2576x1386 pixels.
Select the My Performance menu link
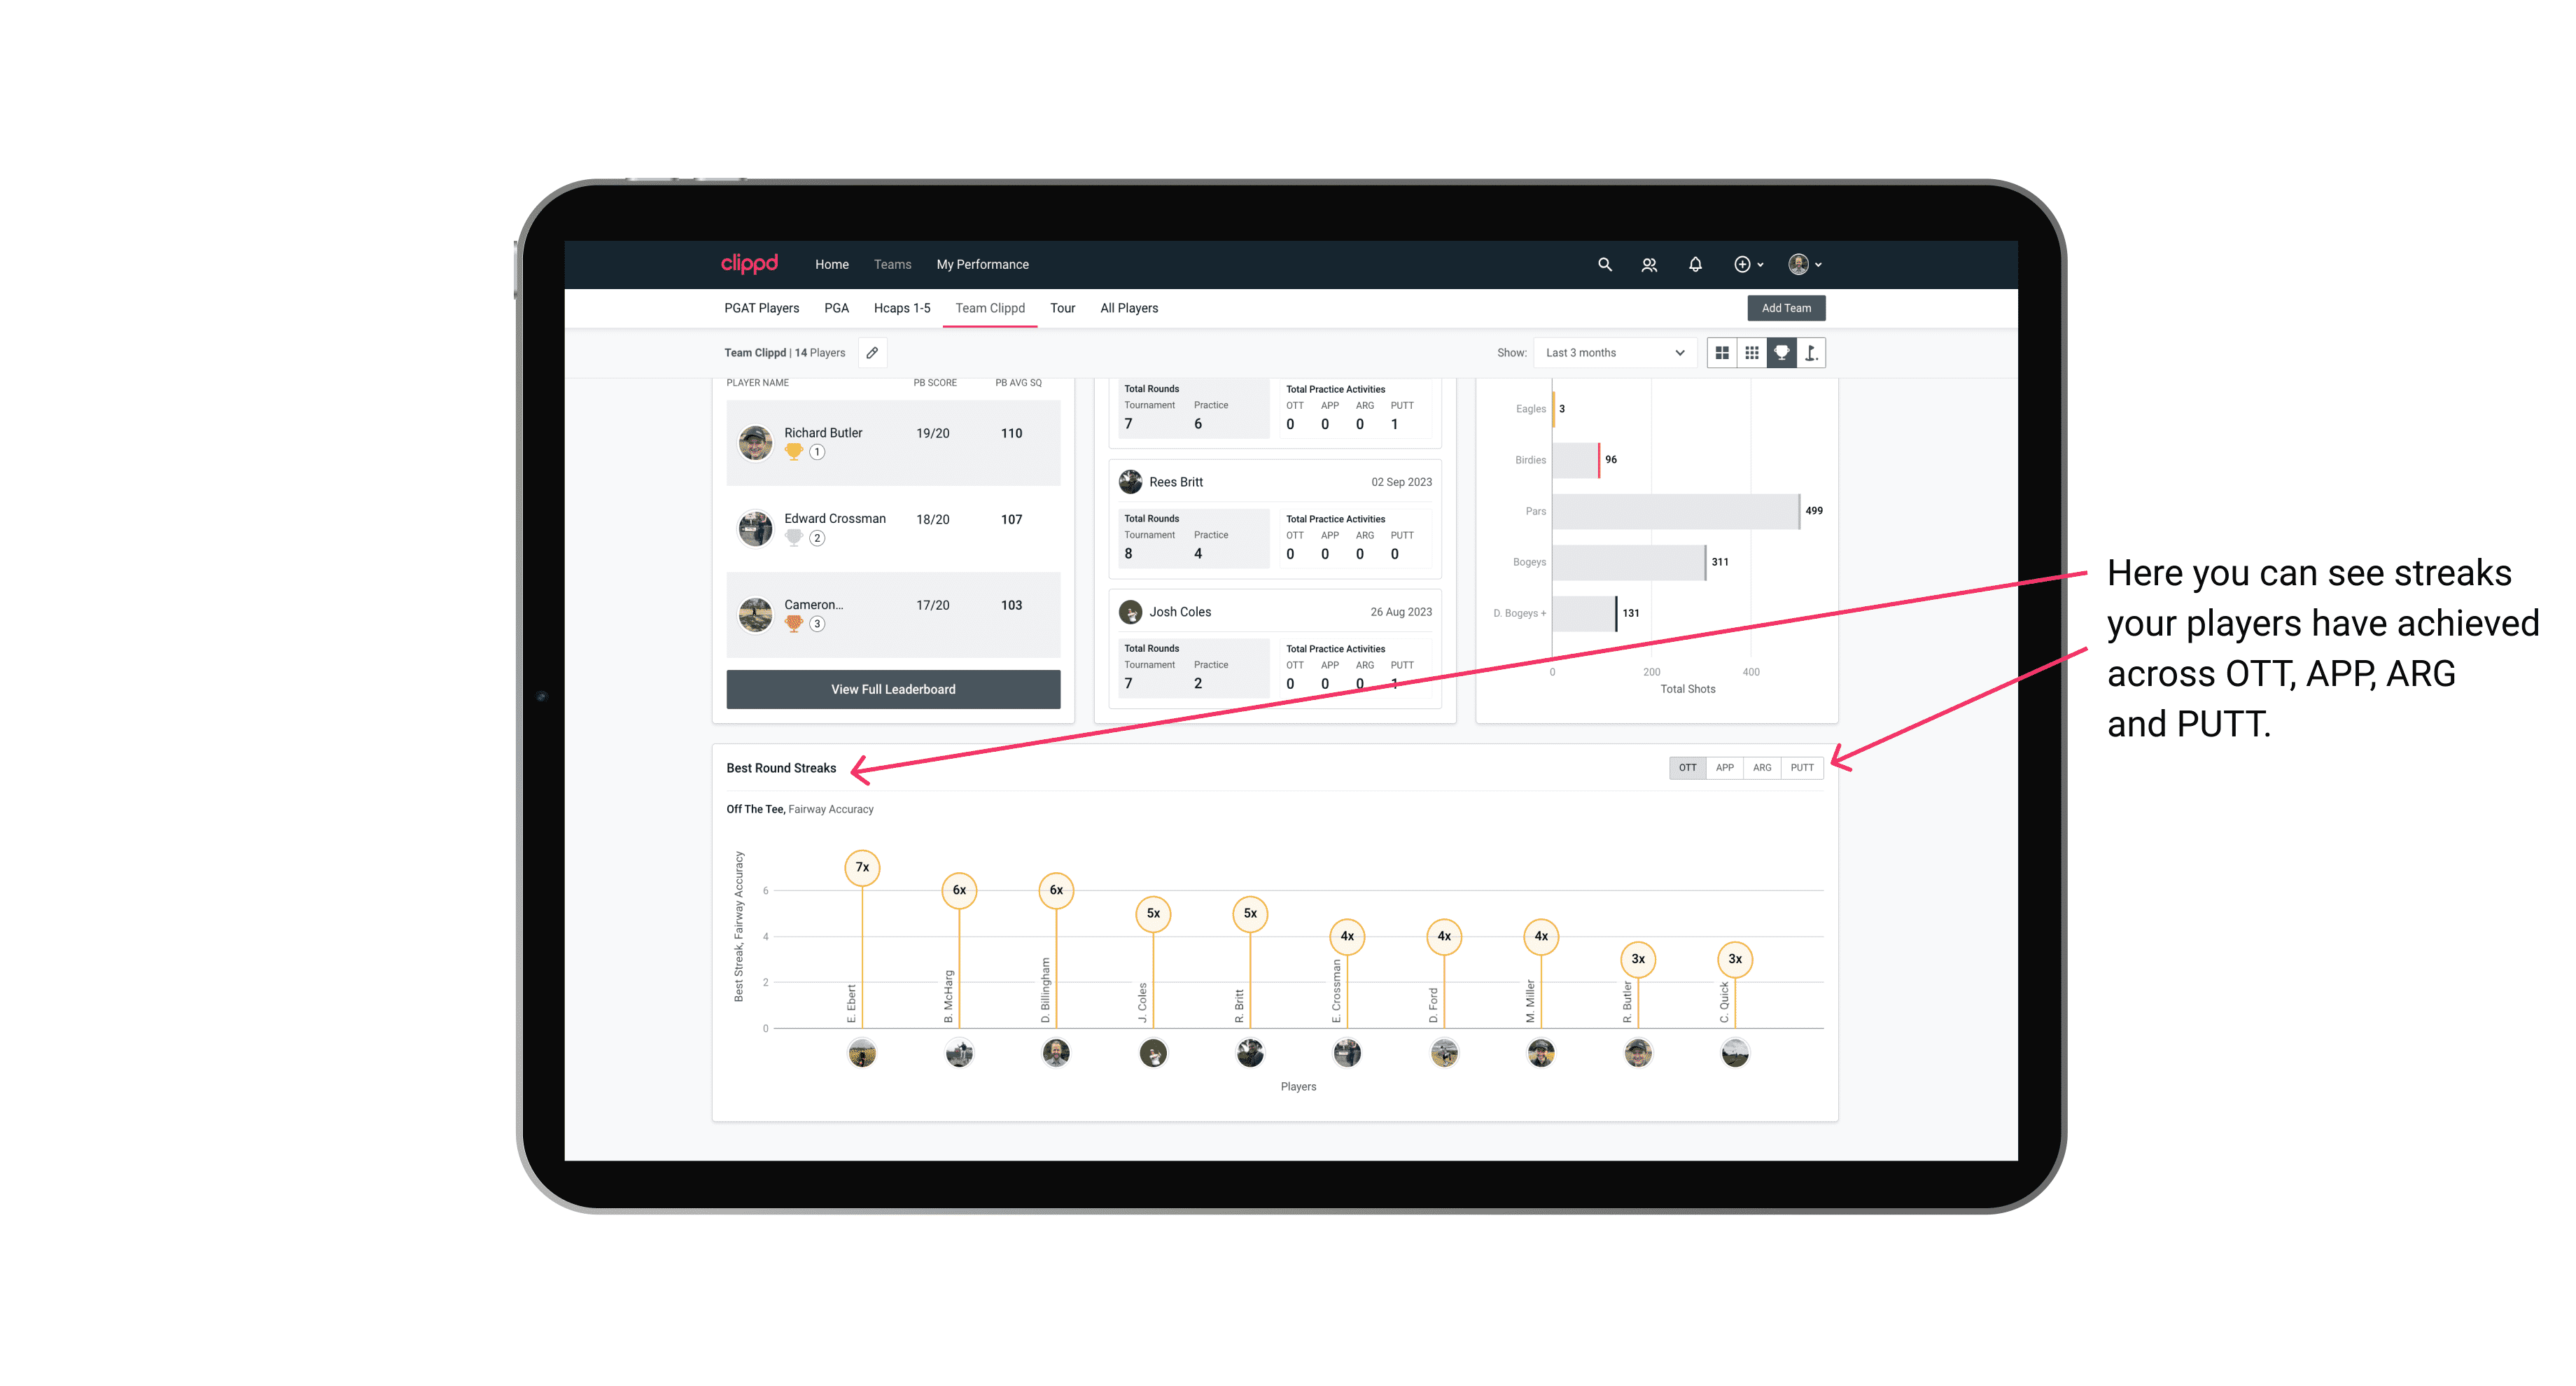click(x=983, y=263)
